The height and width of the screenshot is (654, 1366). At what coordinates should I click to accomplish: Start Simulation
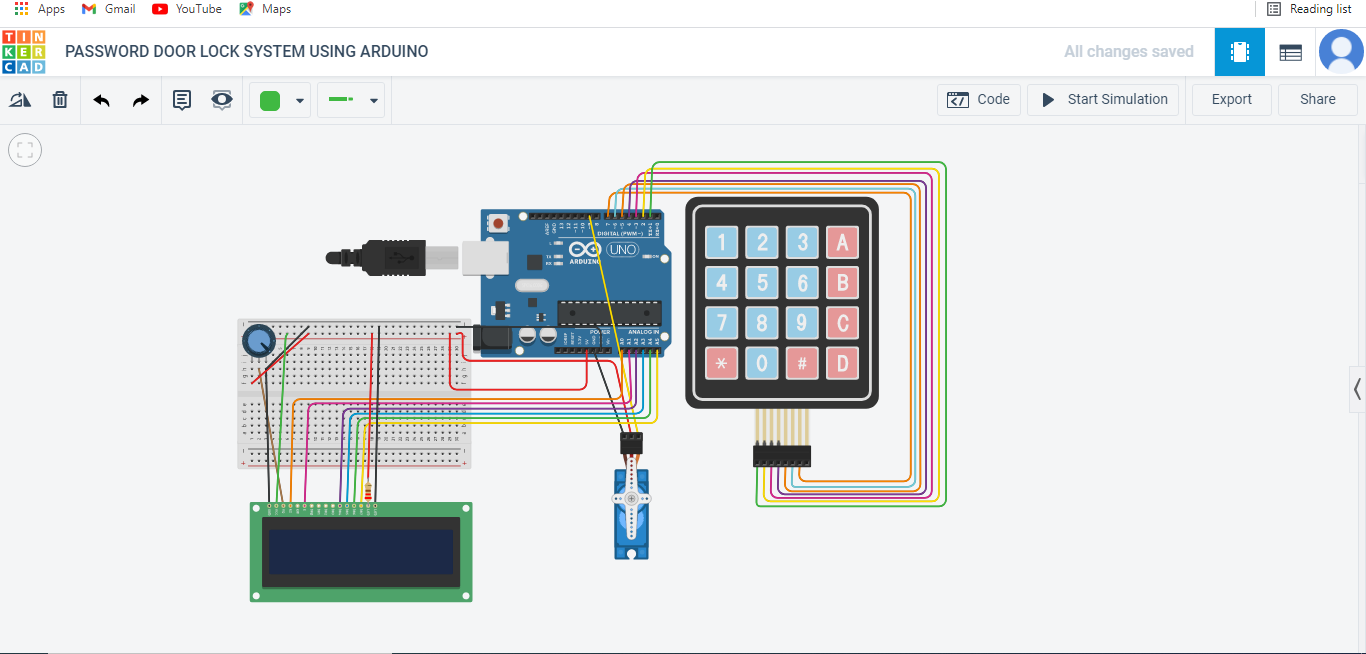click(1103, 99)
